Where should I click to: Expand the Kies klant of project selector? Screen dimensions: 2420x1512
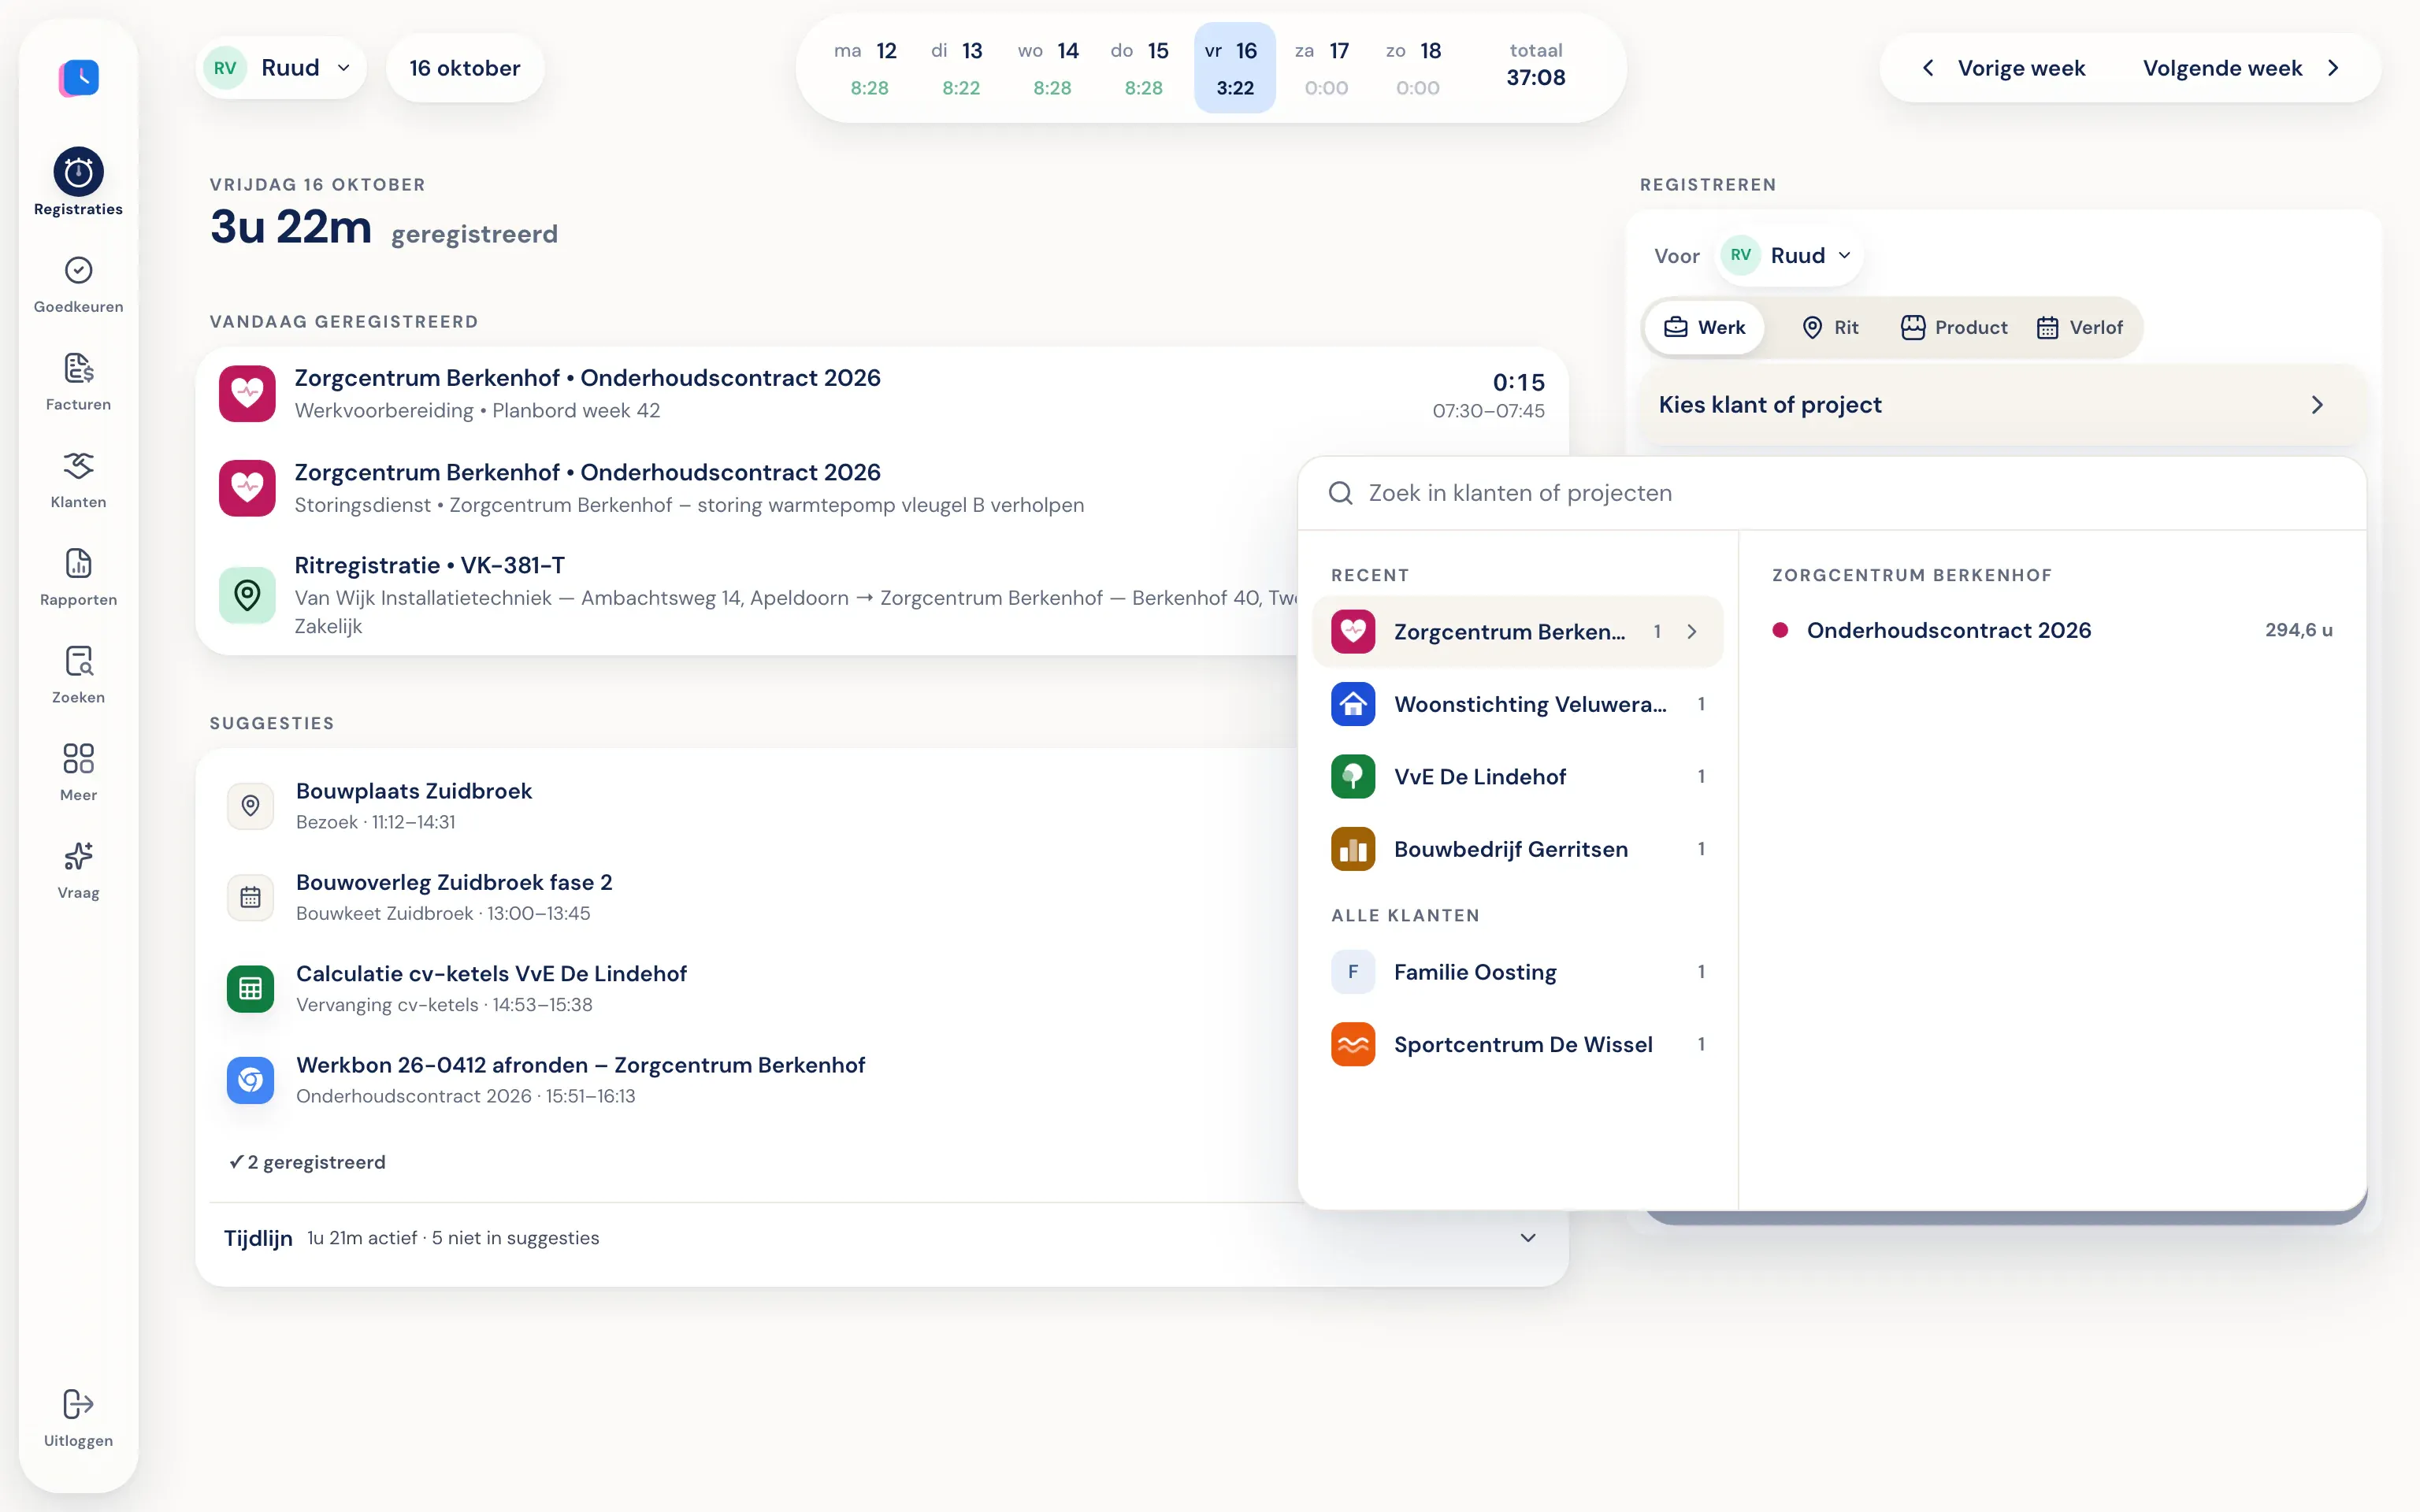(x=2003, y=405)
